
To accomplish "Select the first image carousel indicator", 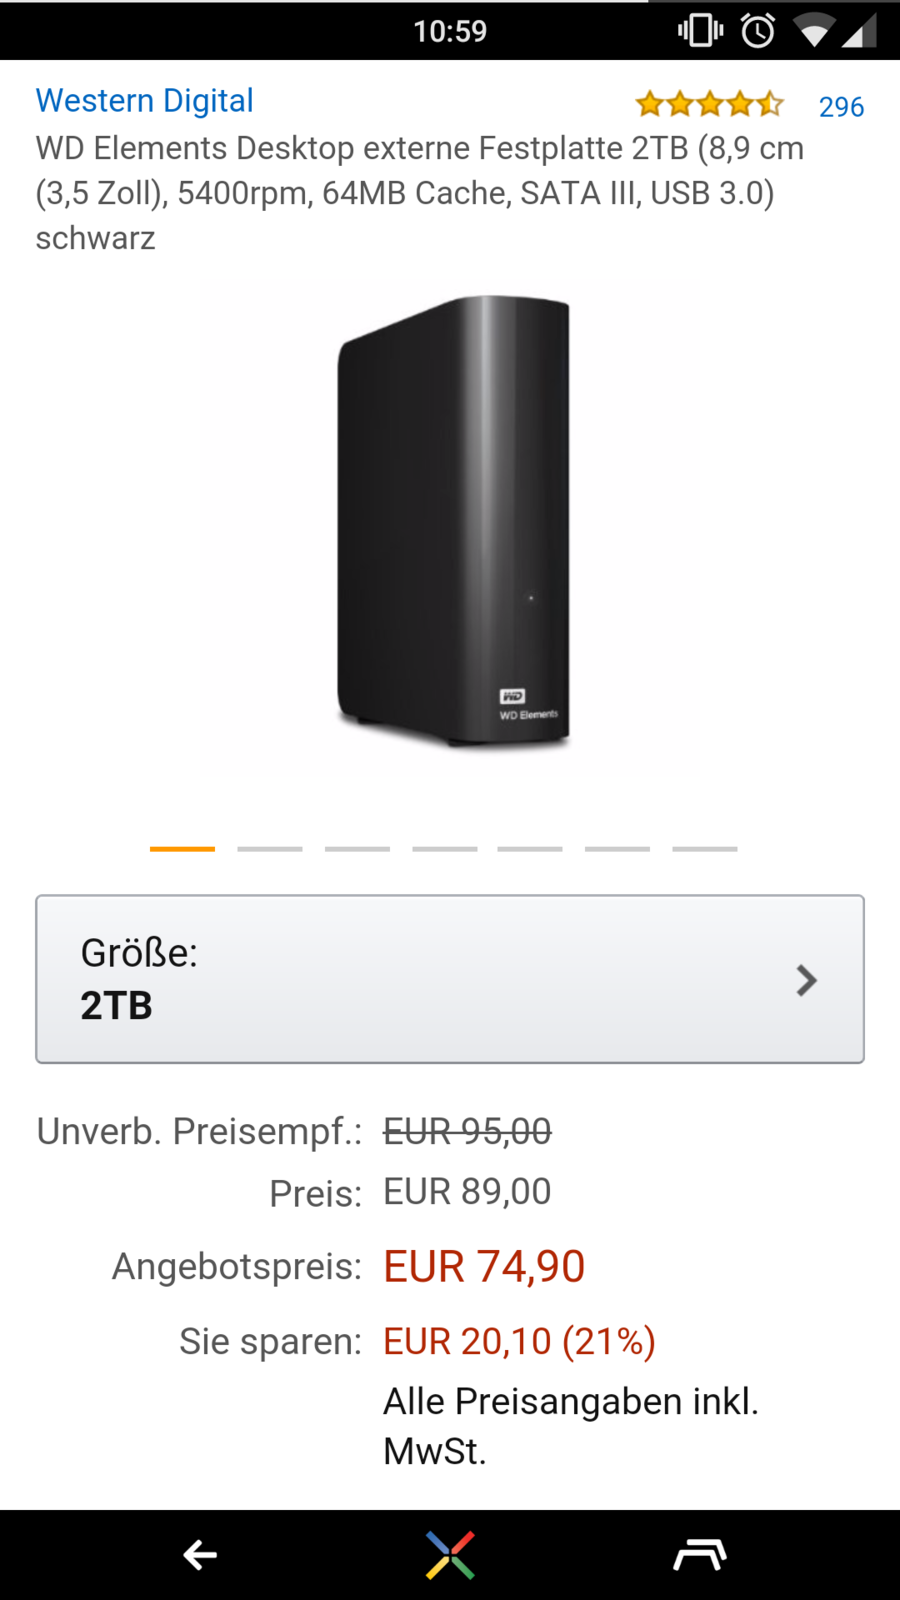I will click(182, 848).
